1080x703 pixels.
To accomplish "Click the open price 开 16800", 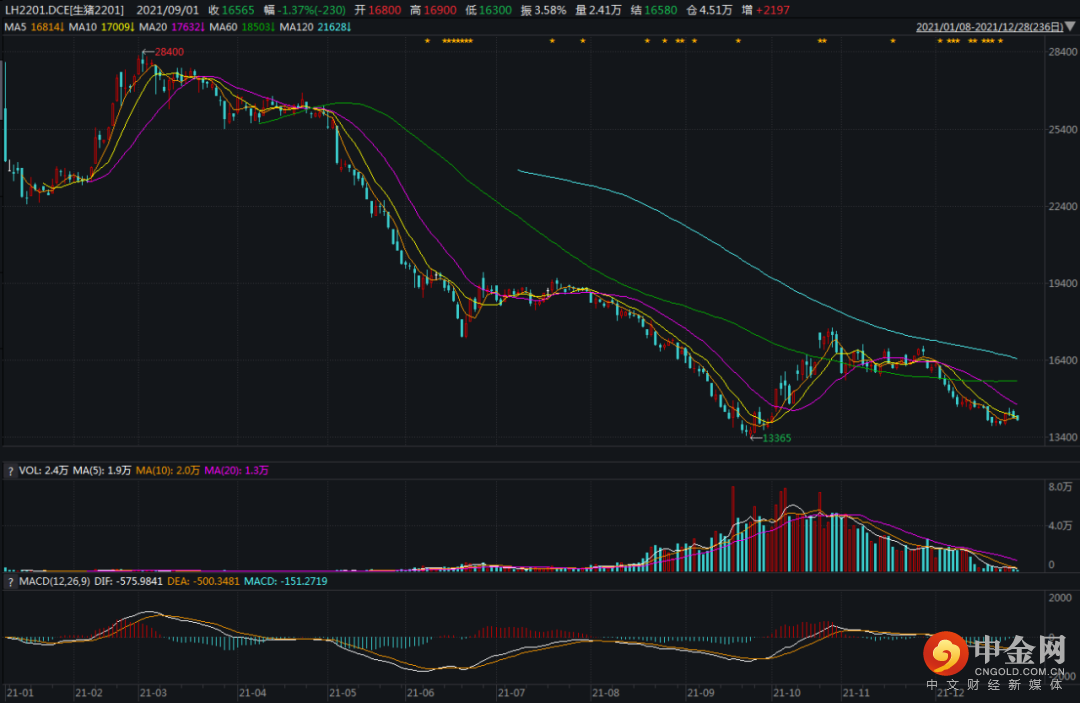I will (x=378, y=10).
